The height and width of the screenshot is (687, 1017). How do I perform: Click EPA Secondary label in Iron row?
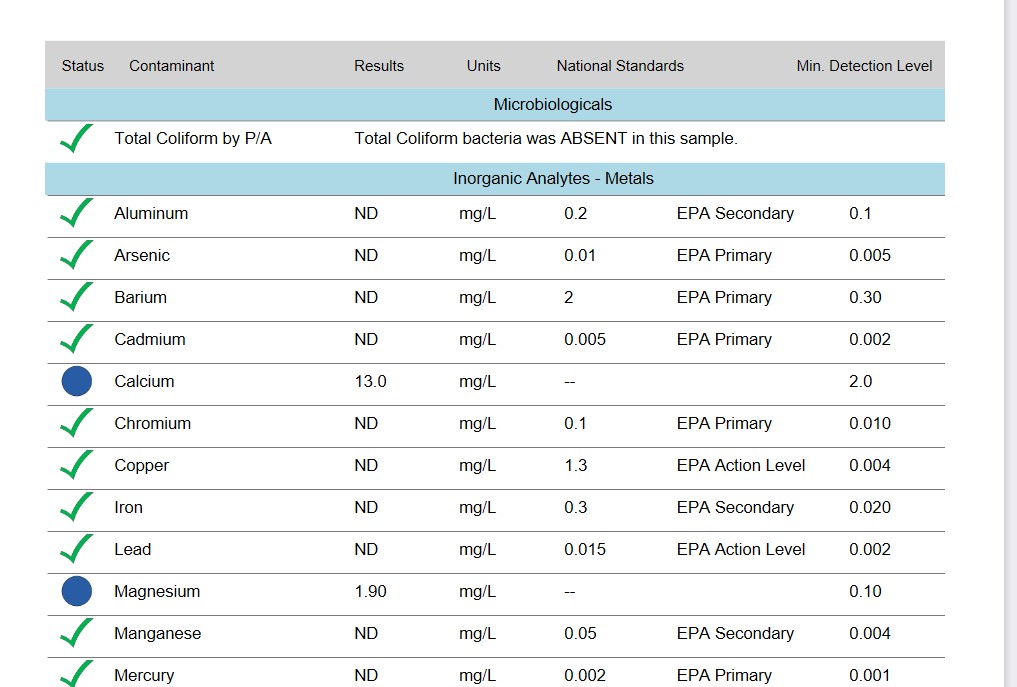[x=735, y=507]
